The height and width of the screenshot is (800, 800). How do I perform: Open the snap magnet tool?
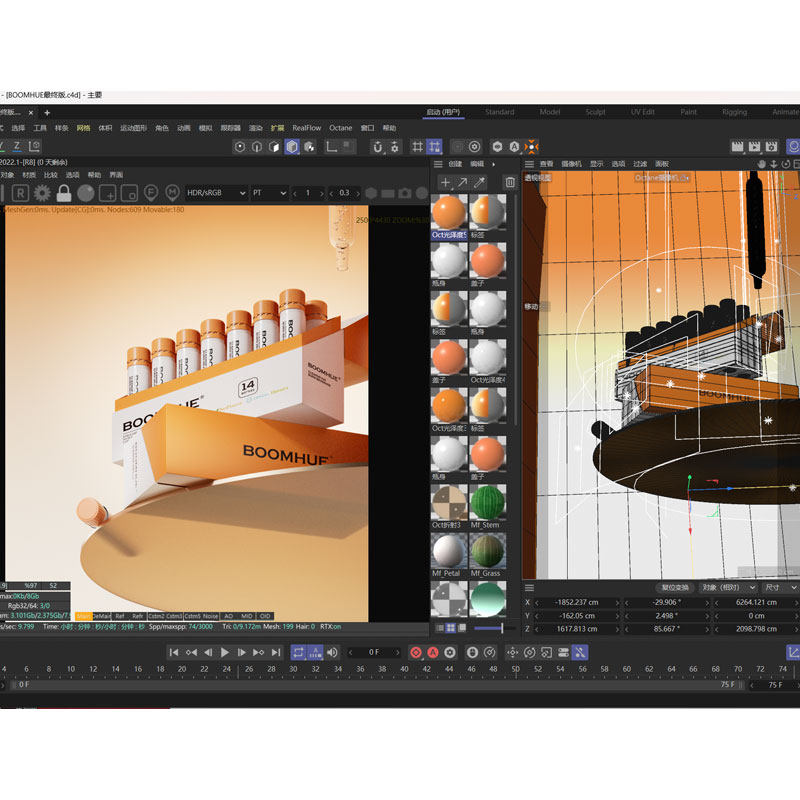point(378,147)
